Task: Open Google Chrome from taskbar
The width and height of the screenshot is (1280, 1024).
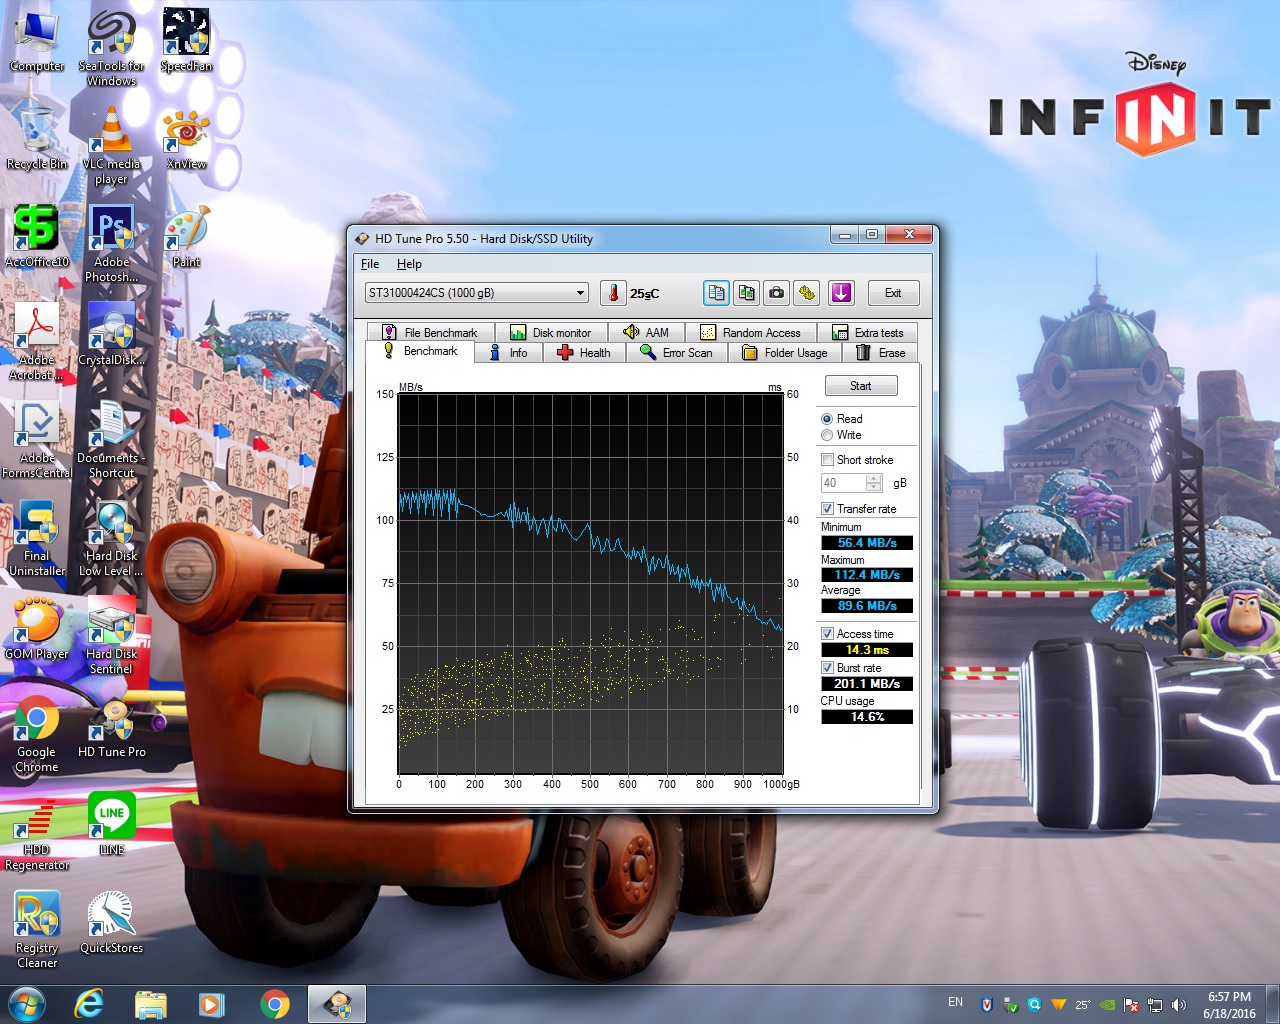Action: coord(275,1004)
